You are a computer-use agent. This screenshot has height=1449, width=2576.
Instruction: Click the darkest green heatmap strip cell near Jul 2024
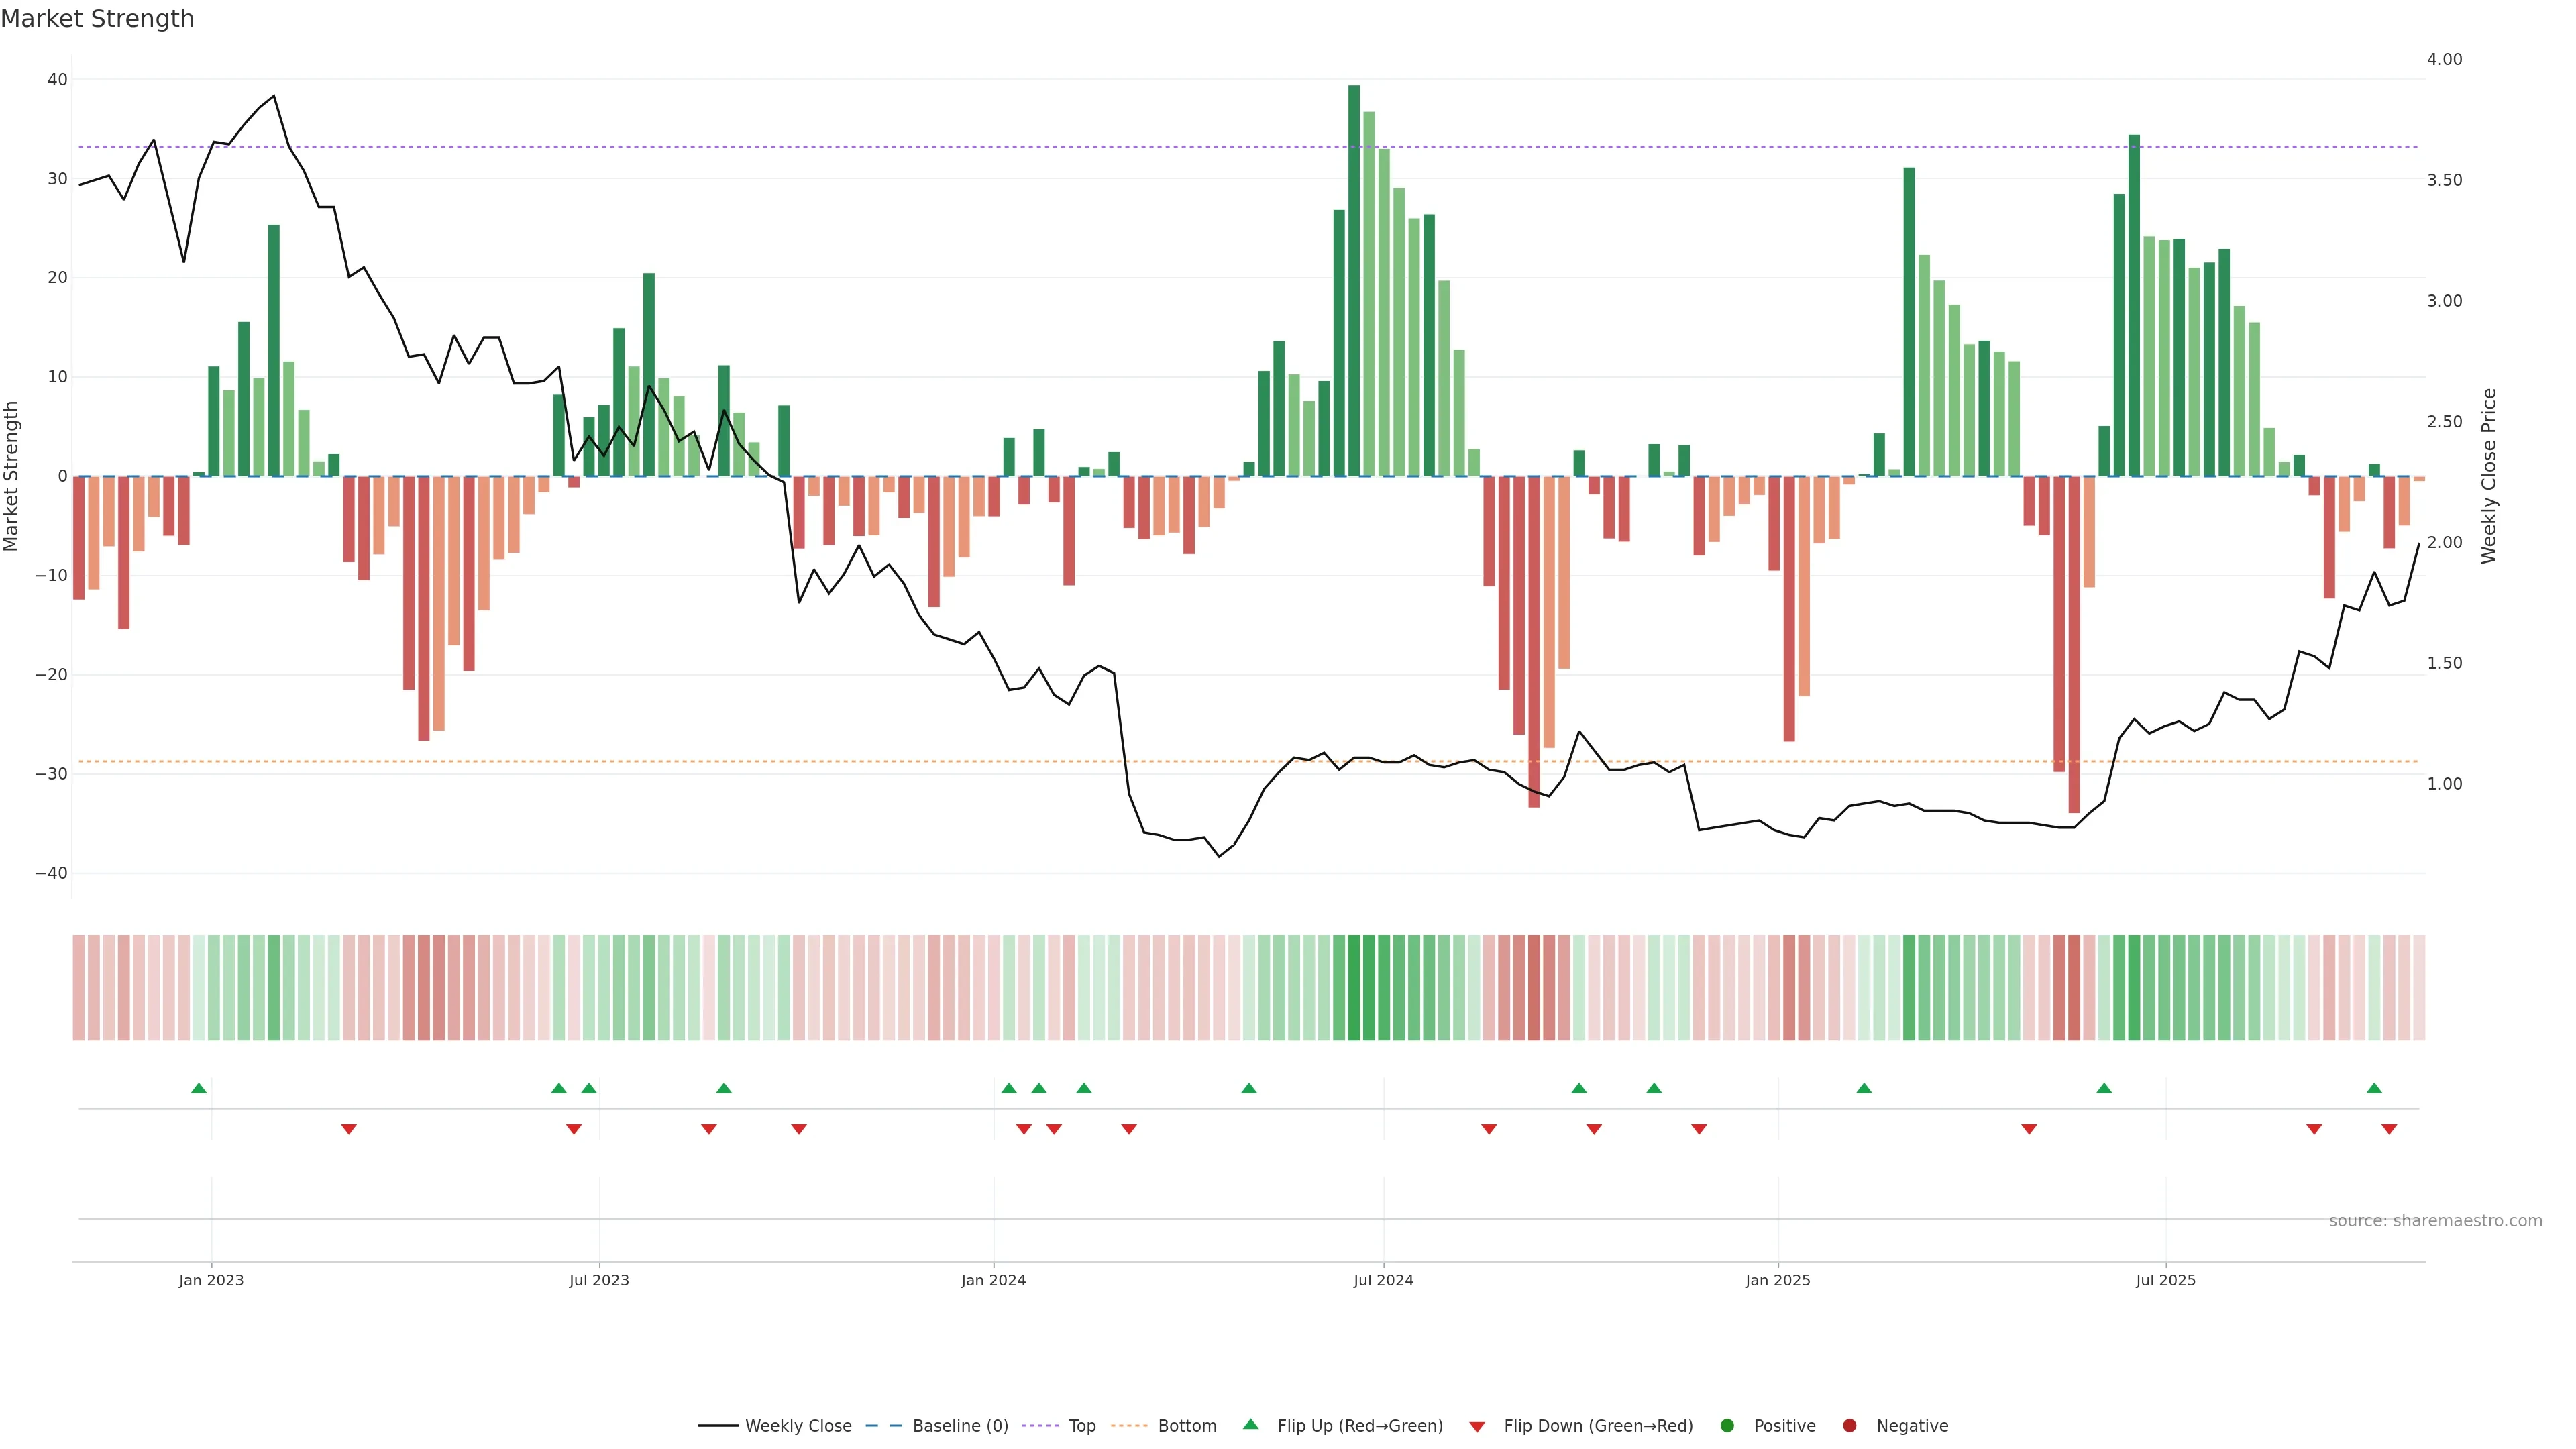(1354, 988)
